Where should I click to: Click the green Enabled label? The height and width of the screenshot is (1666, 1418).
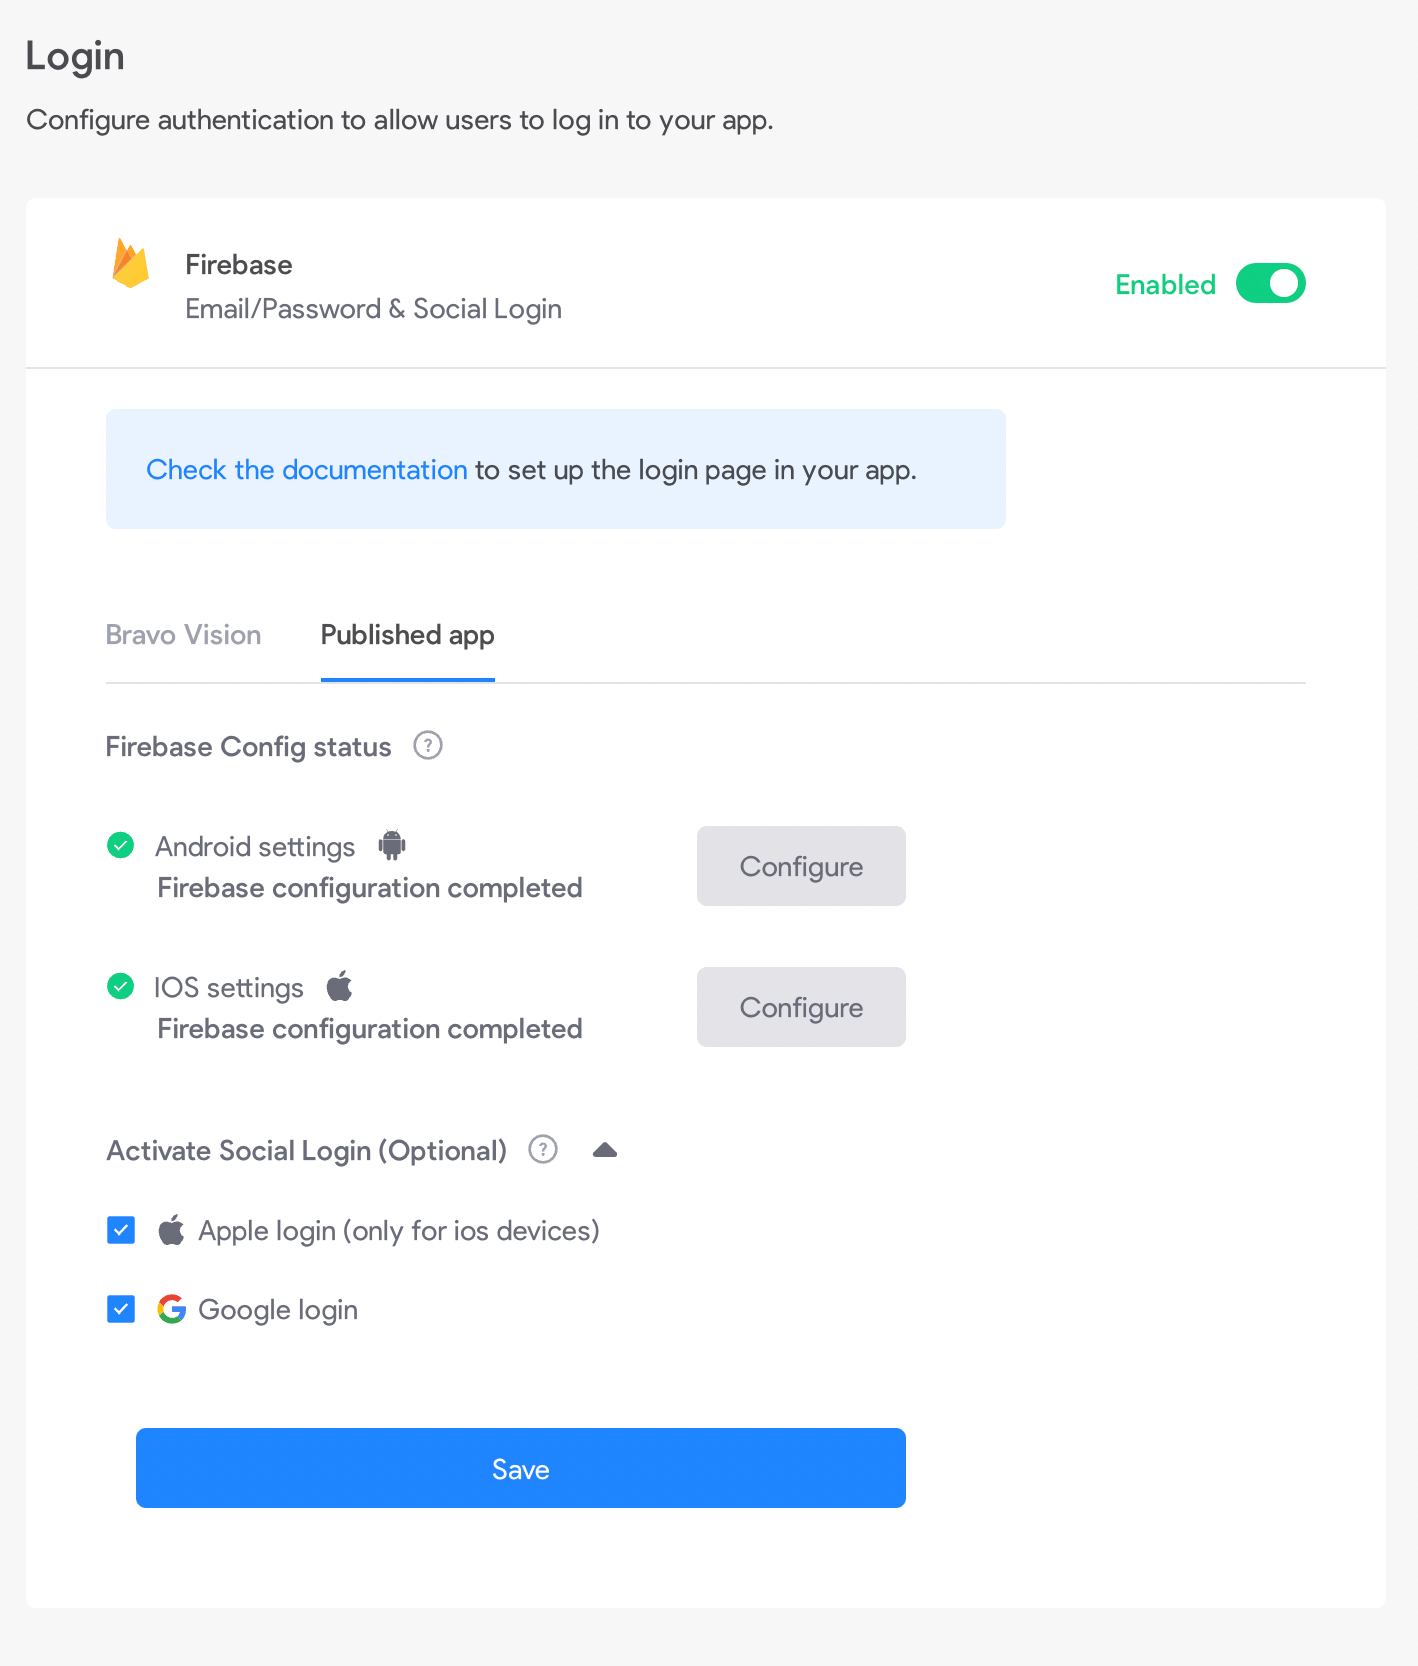click(x=1166, y=285)
